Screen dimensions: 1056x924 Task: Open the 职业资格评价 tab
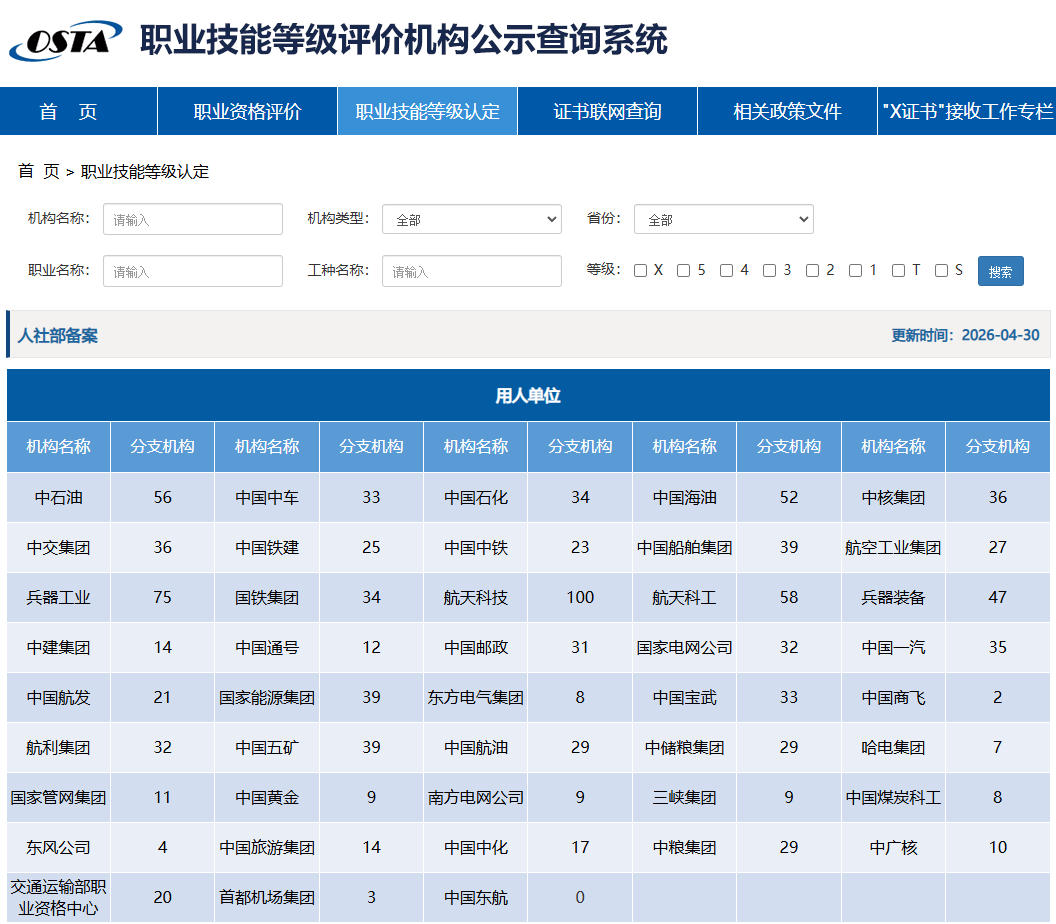247,111
